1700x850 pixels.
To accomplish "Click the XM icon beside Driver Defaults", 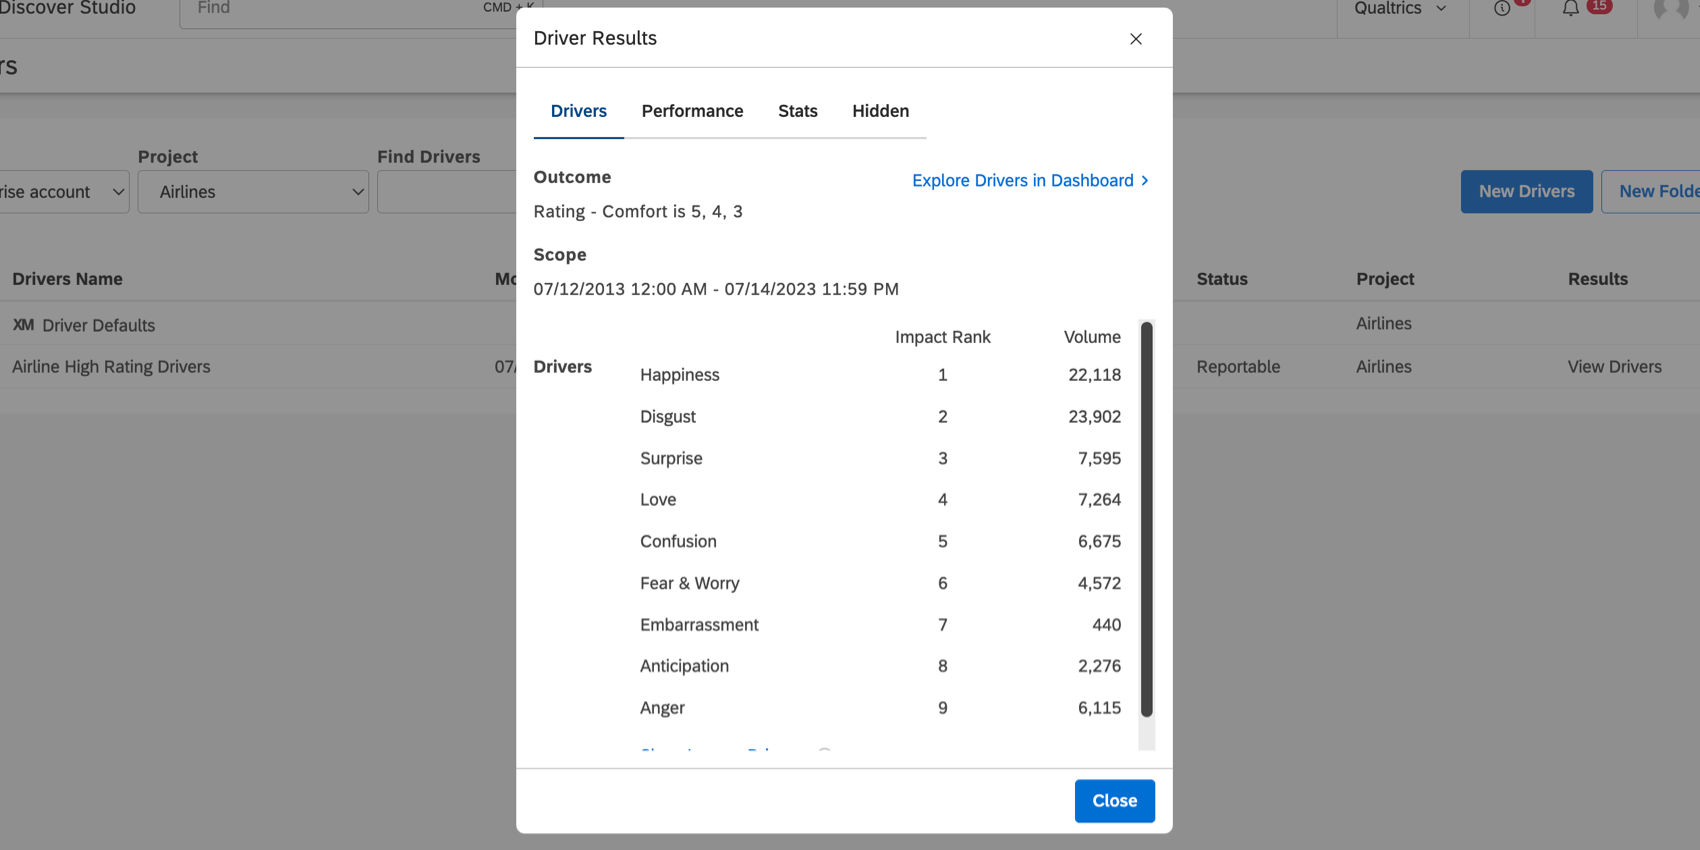I will point(23,325).
